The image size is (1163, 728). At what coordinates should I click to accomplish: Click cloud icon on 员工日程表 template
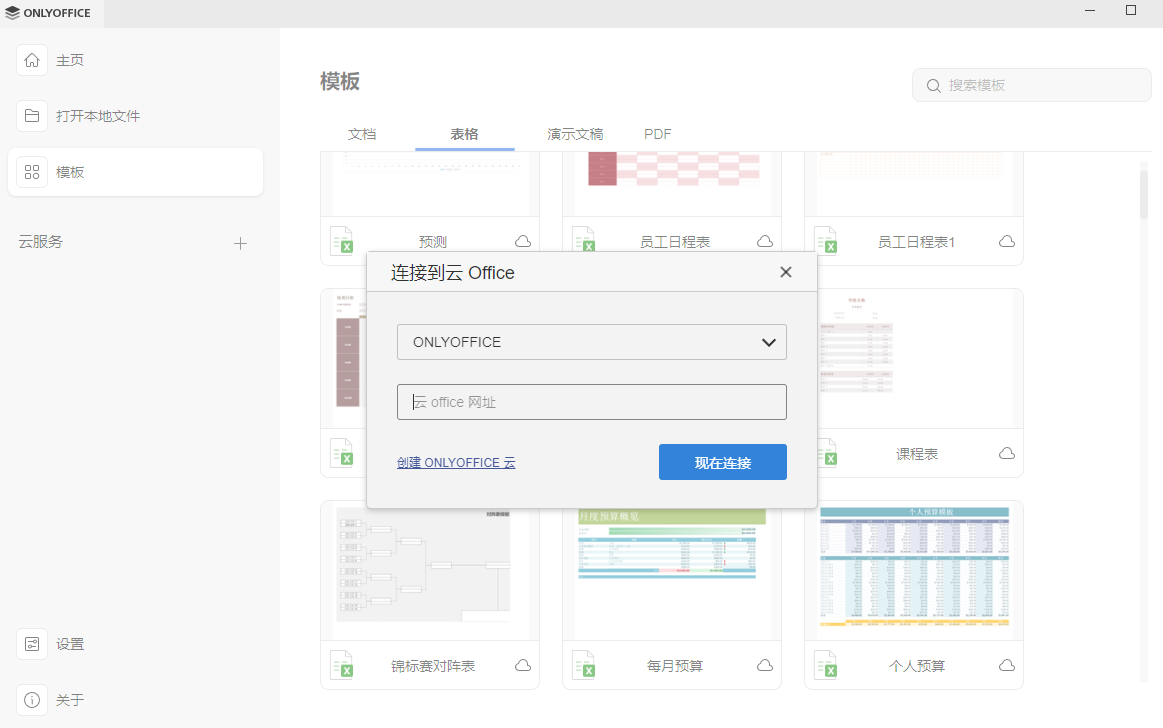[x=765, y=242]
